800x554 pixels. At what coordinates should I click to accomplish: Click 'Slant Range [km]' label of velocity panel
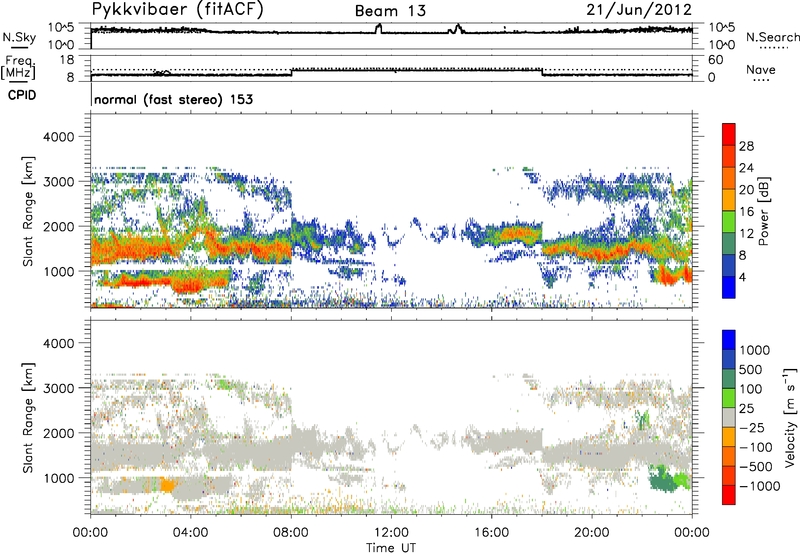pos(28,418)
